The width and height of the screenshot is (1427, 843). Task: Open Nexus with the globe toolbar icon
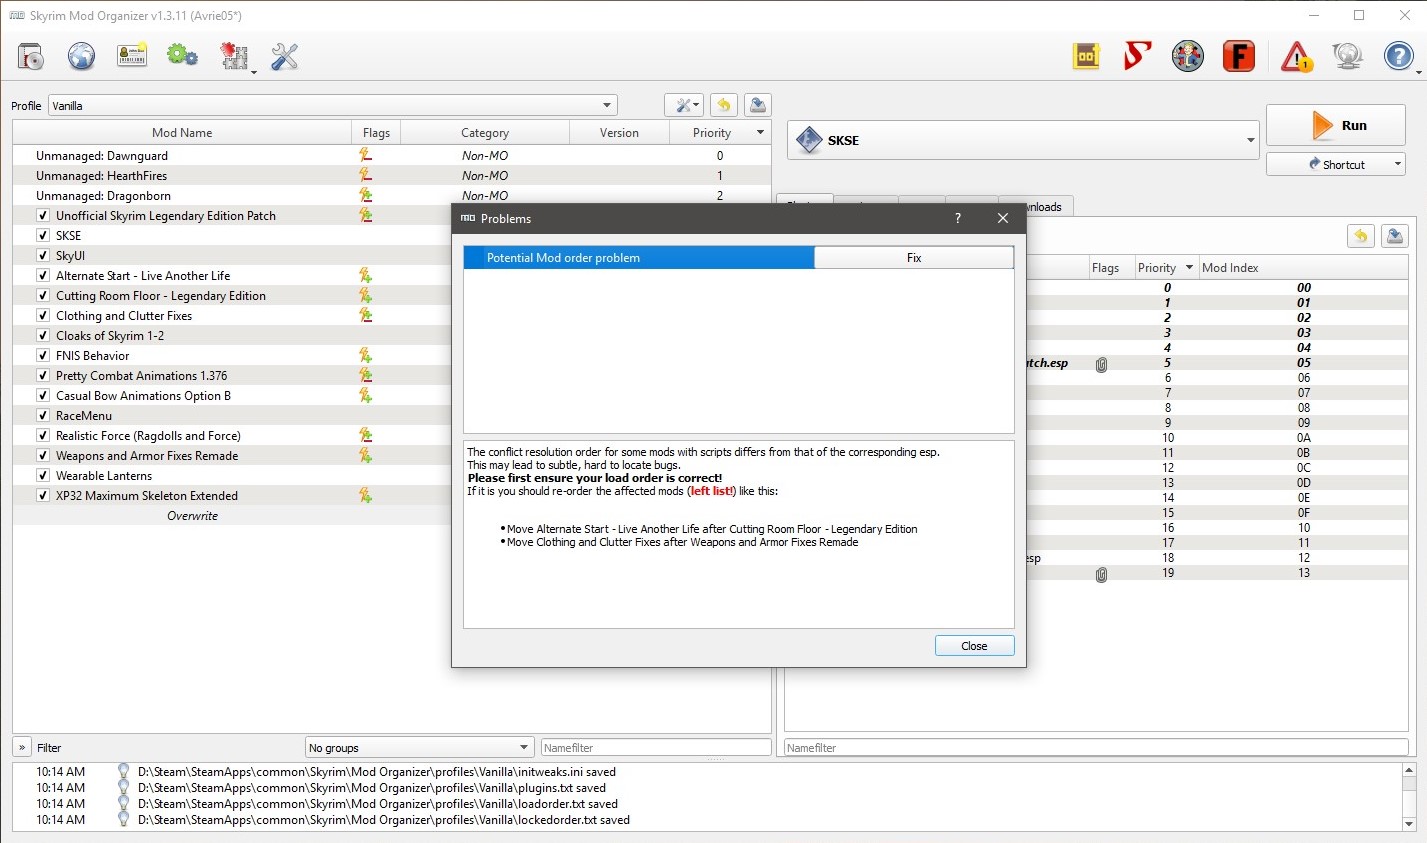coord(82,57)
